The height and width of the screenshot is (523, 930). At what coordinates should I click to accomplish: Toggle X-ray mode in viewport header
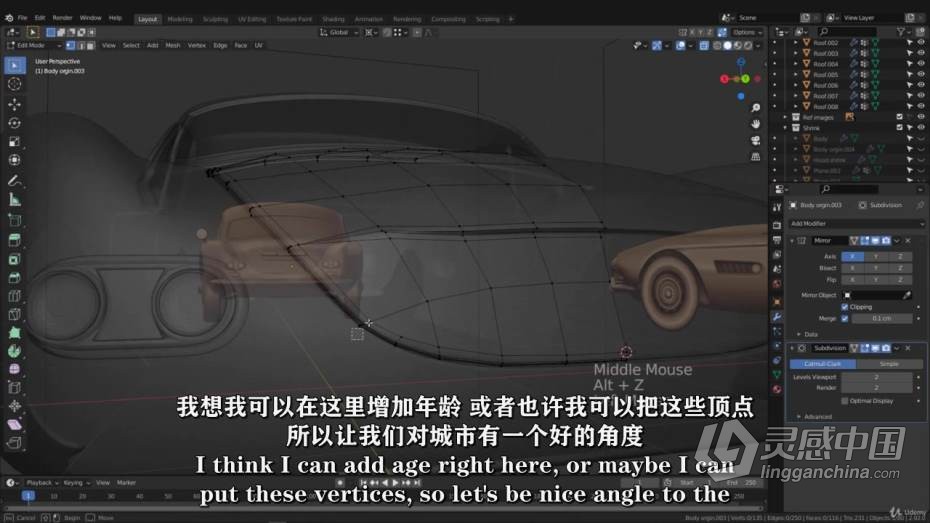coord(703,46)
